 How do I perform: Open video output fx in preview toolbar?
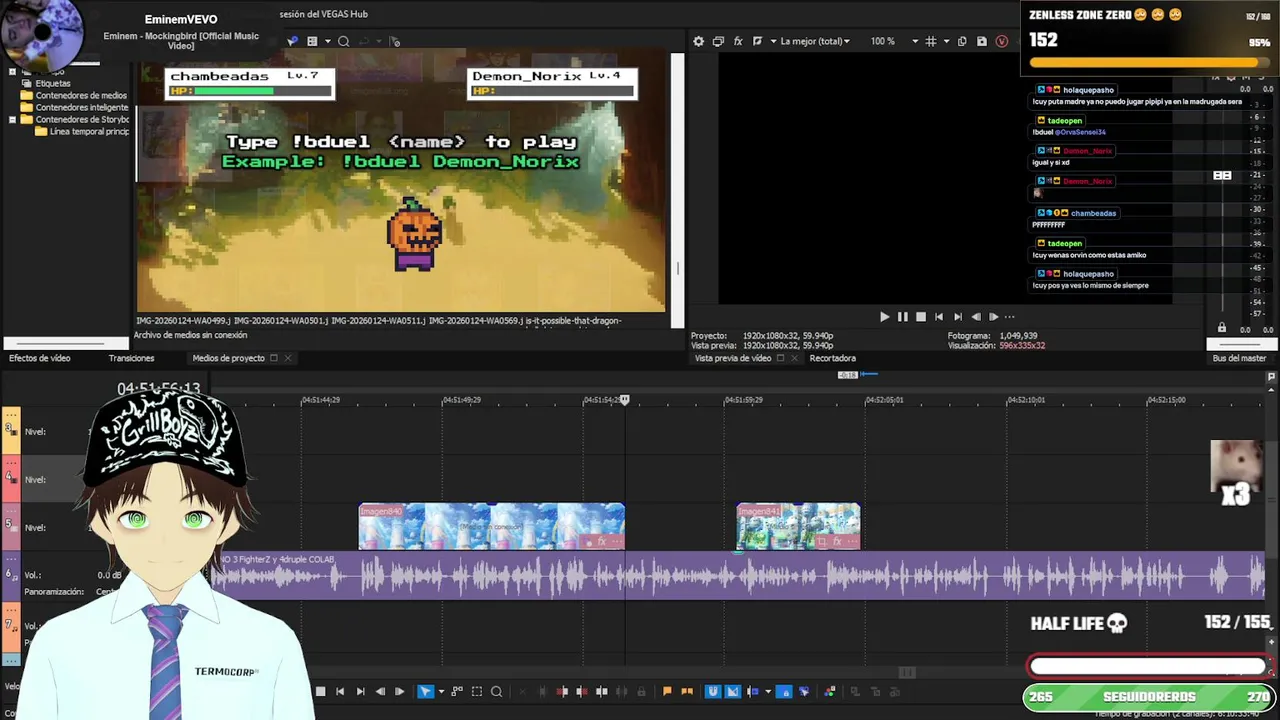[738, 41]
